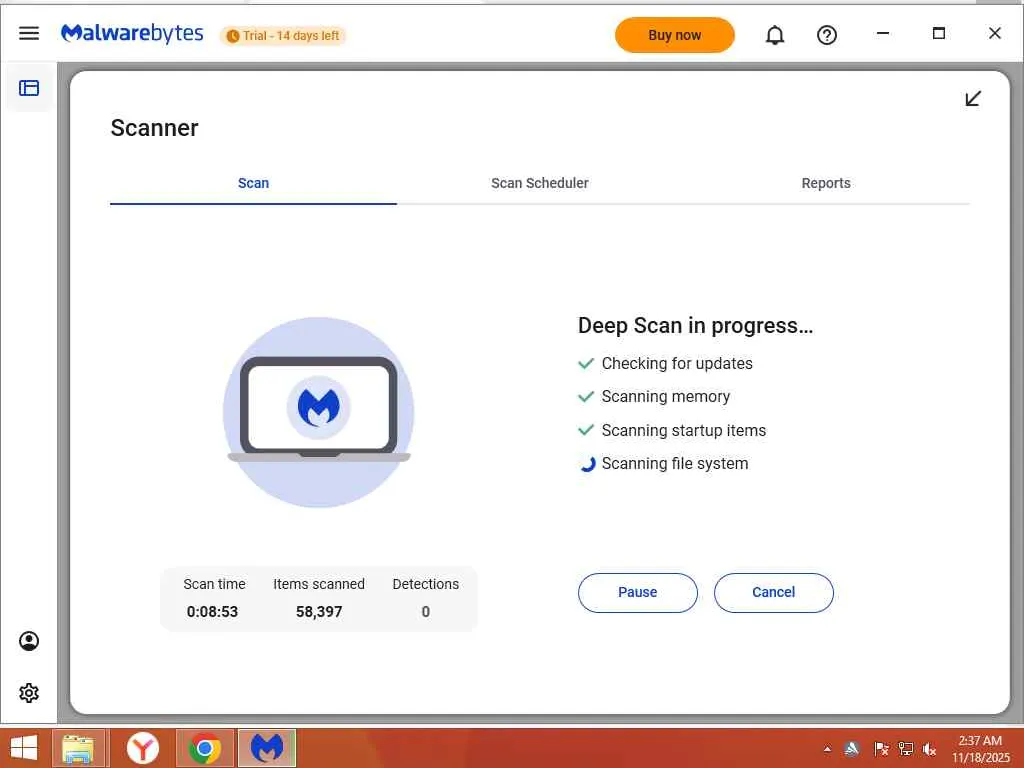
Task: Open the Windows Start menu
Action: coord(24,748)
